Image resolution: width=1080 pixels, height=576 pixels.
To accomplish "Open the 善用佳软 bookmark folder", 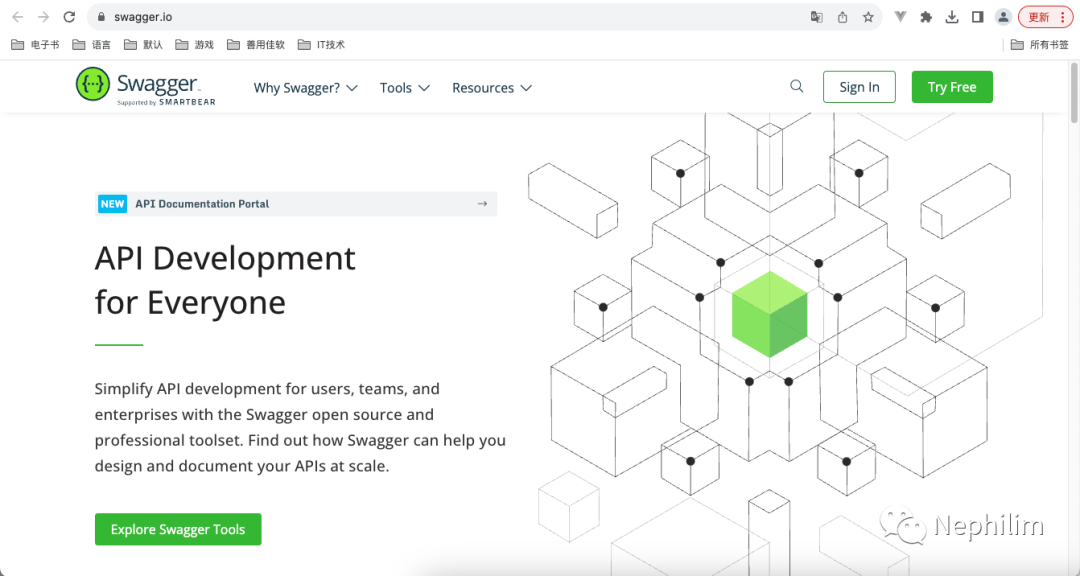I will click(256, 45).
